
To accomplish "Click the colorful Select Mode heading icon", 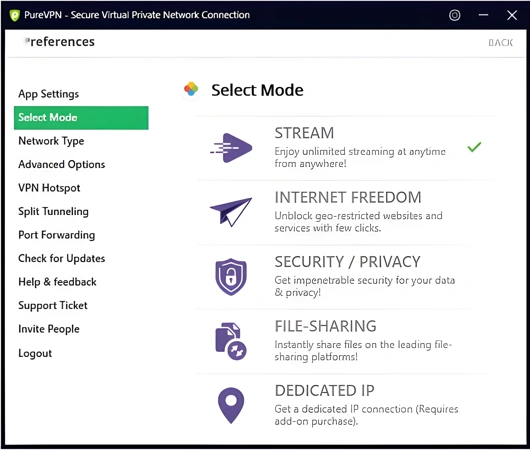I will click(191, 89).
